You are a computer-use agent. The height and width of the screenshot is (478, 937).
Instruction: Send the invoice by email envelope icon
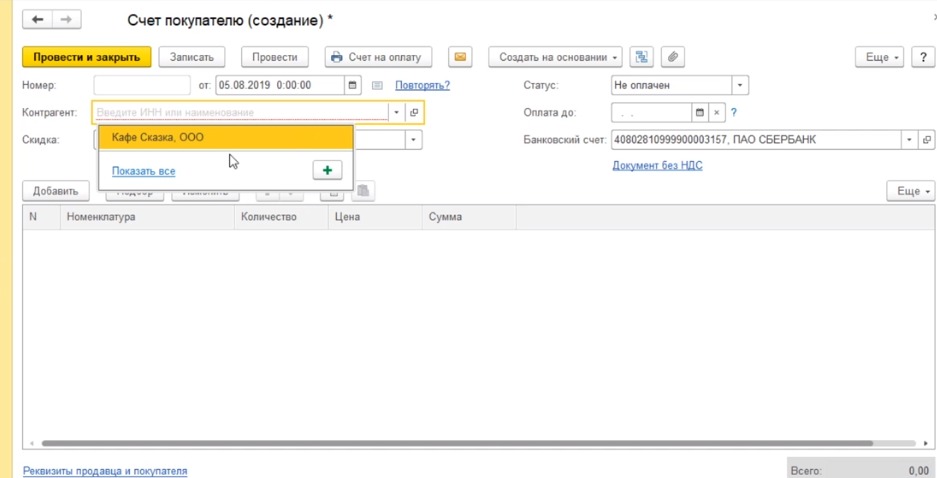(x=460, y=57)
